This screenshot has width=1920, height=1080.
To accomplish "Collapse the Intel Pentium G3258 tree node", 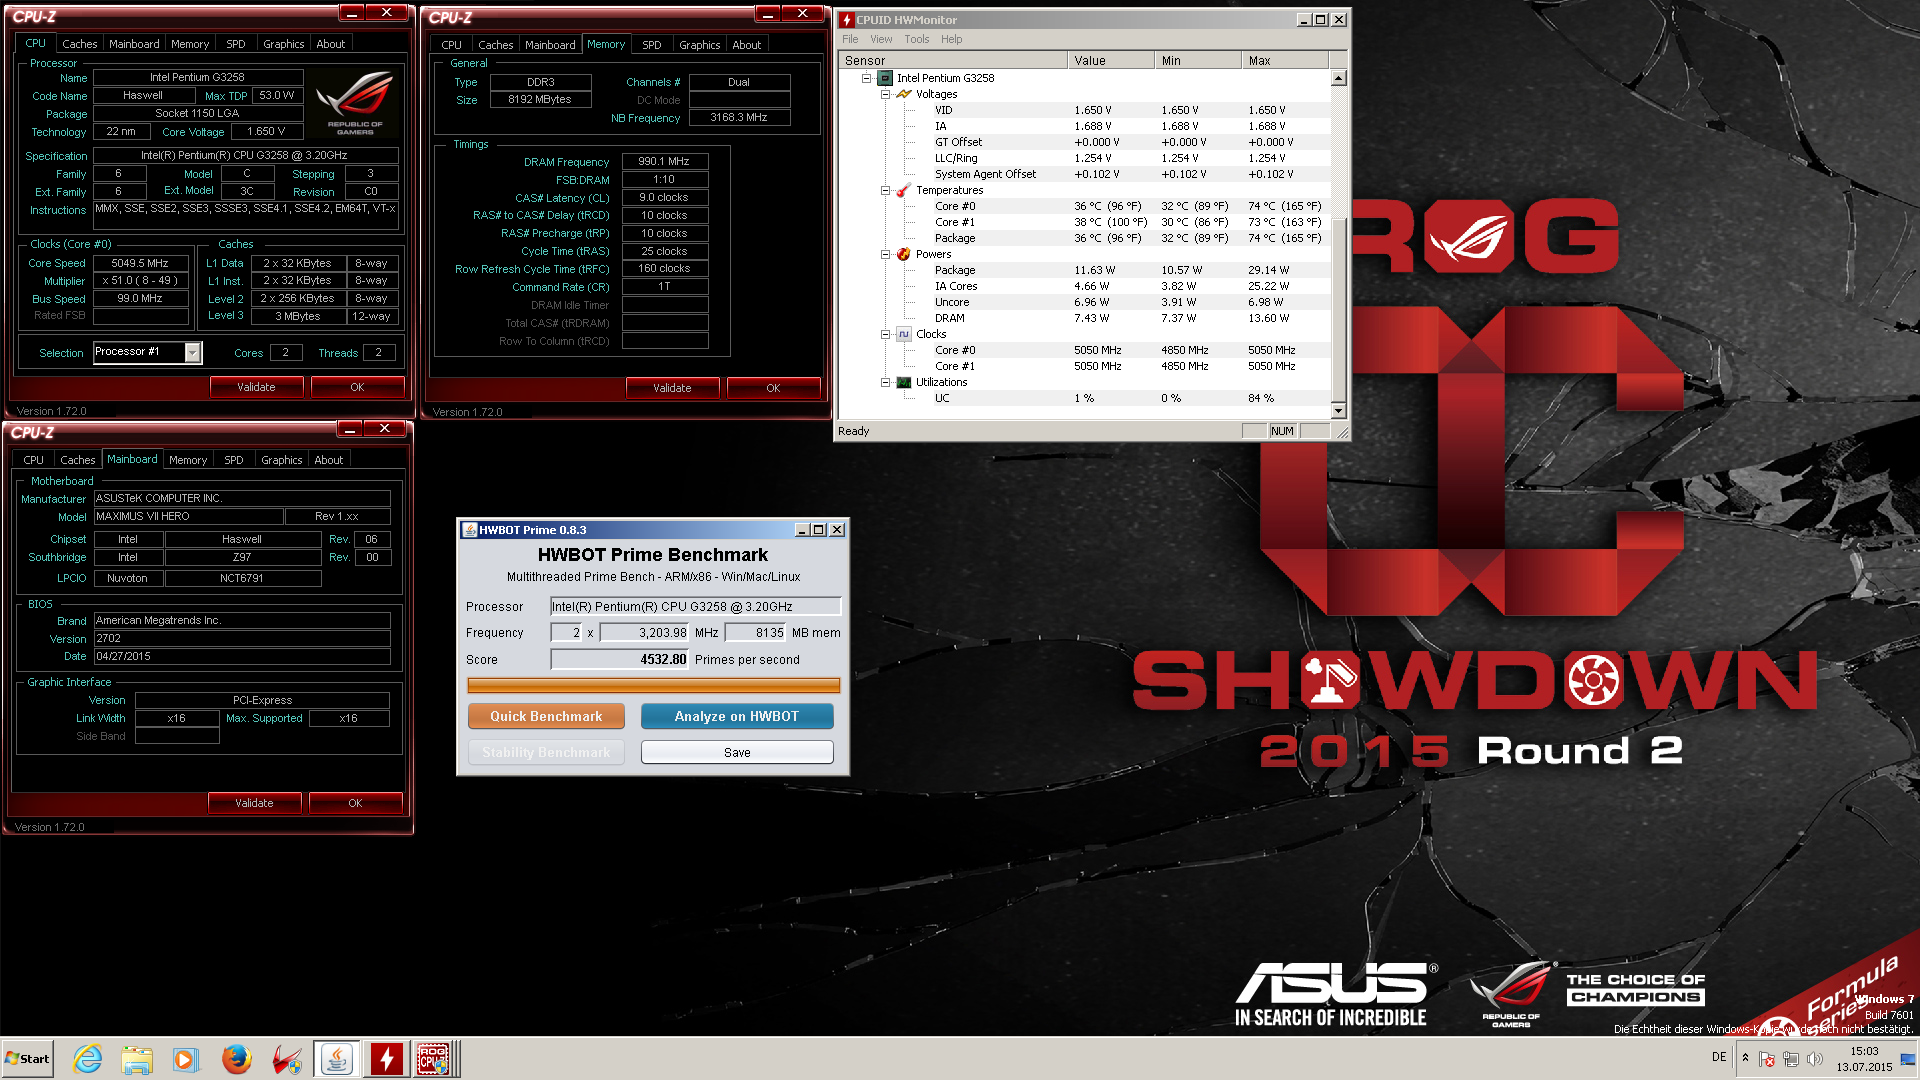I will (x=867, y=78).
